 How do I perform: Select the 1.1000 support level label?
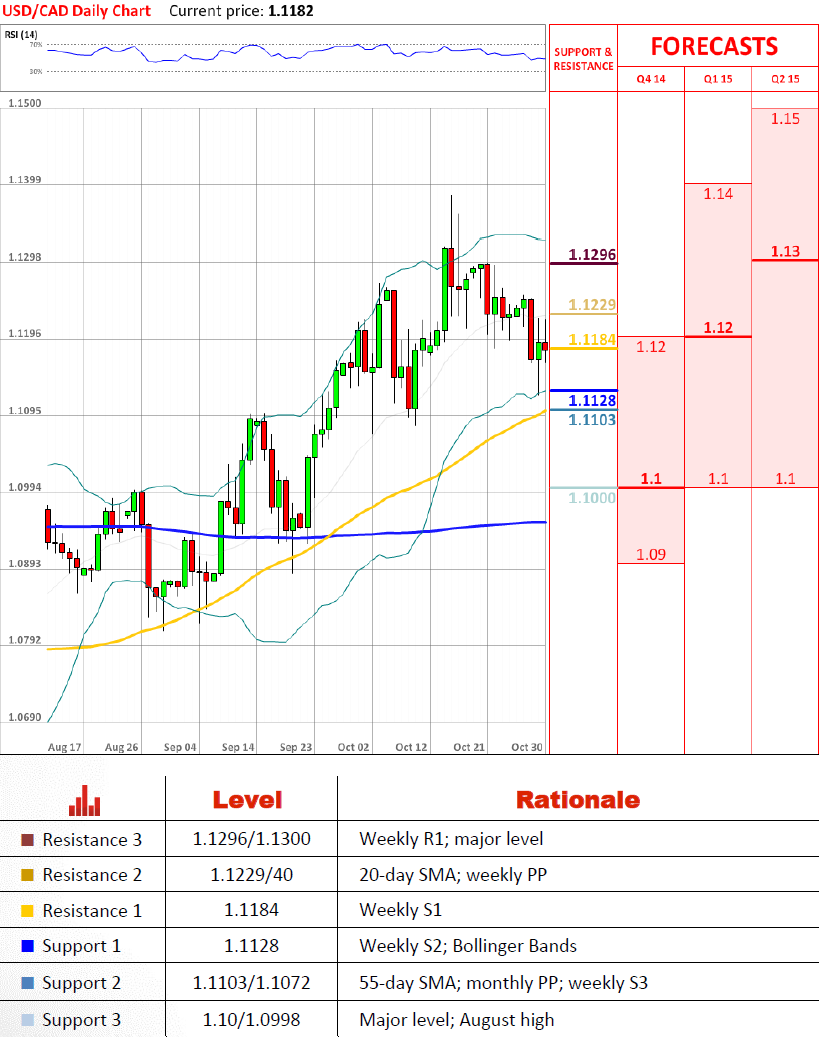pos(592,497)
